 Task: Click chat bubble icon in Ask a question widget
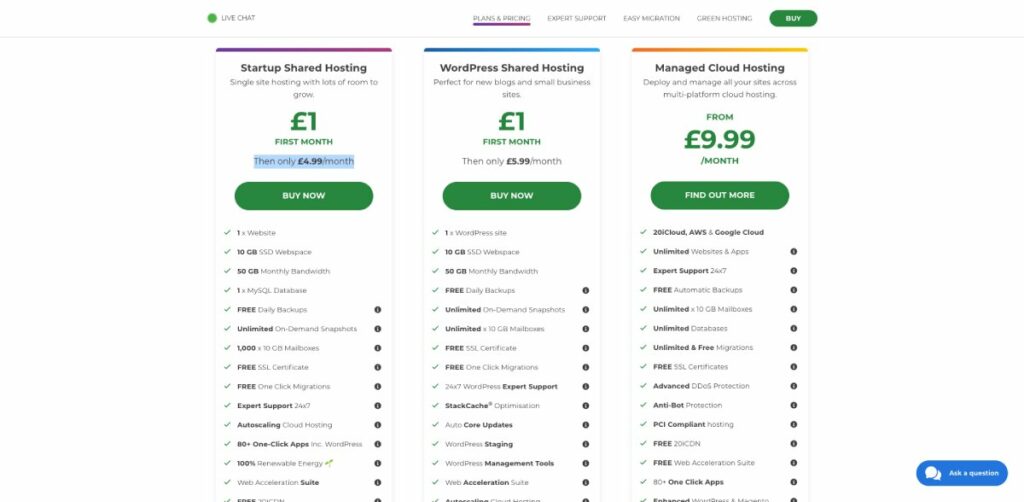point(933,473)
